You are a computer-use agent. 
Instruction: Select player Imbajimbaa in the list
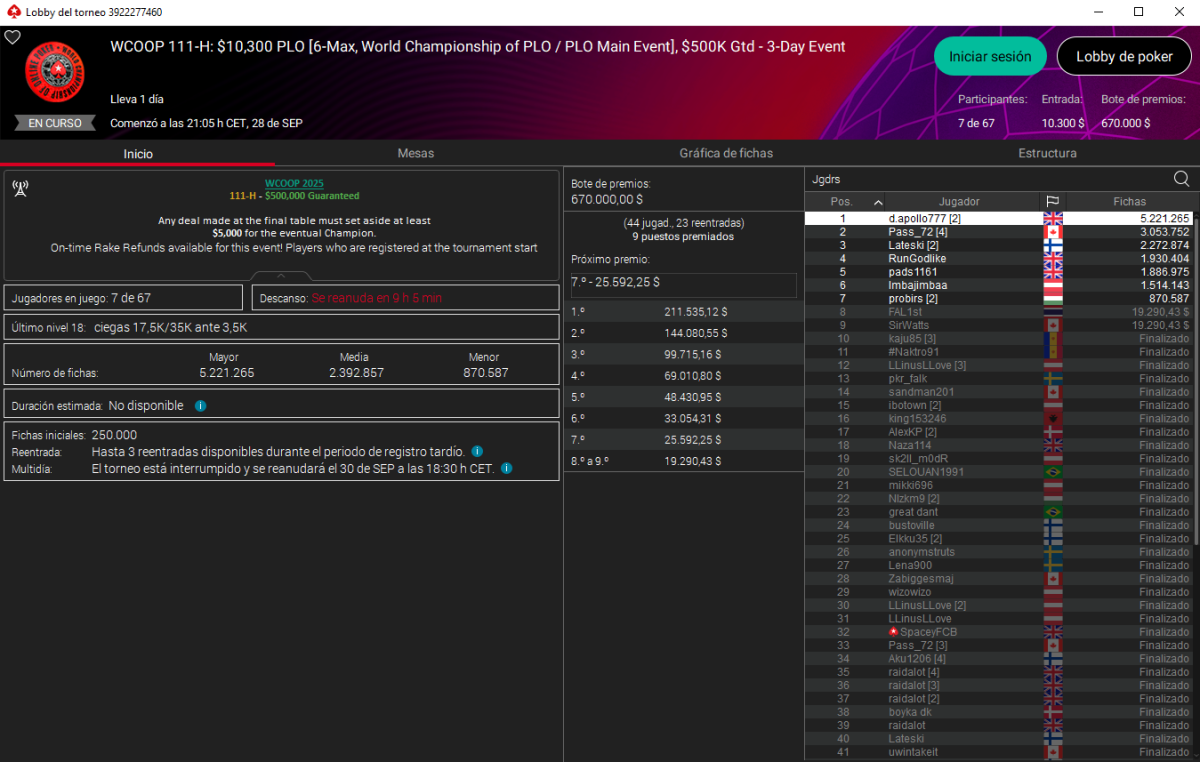[999, 285]
